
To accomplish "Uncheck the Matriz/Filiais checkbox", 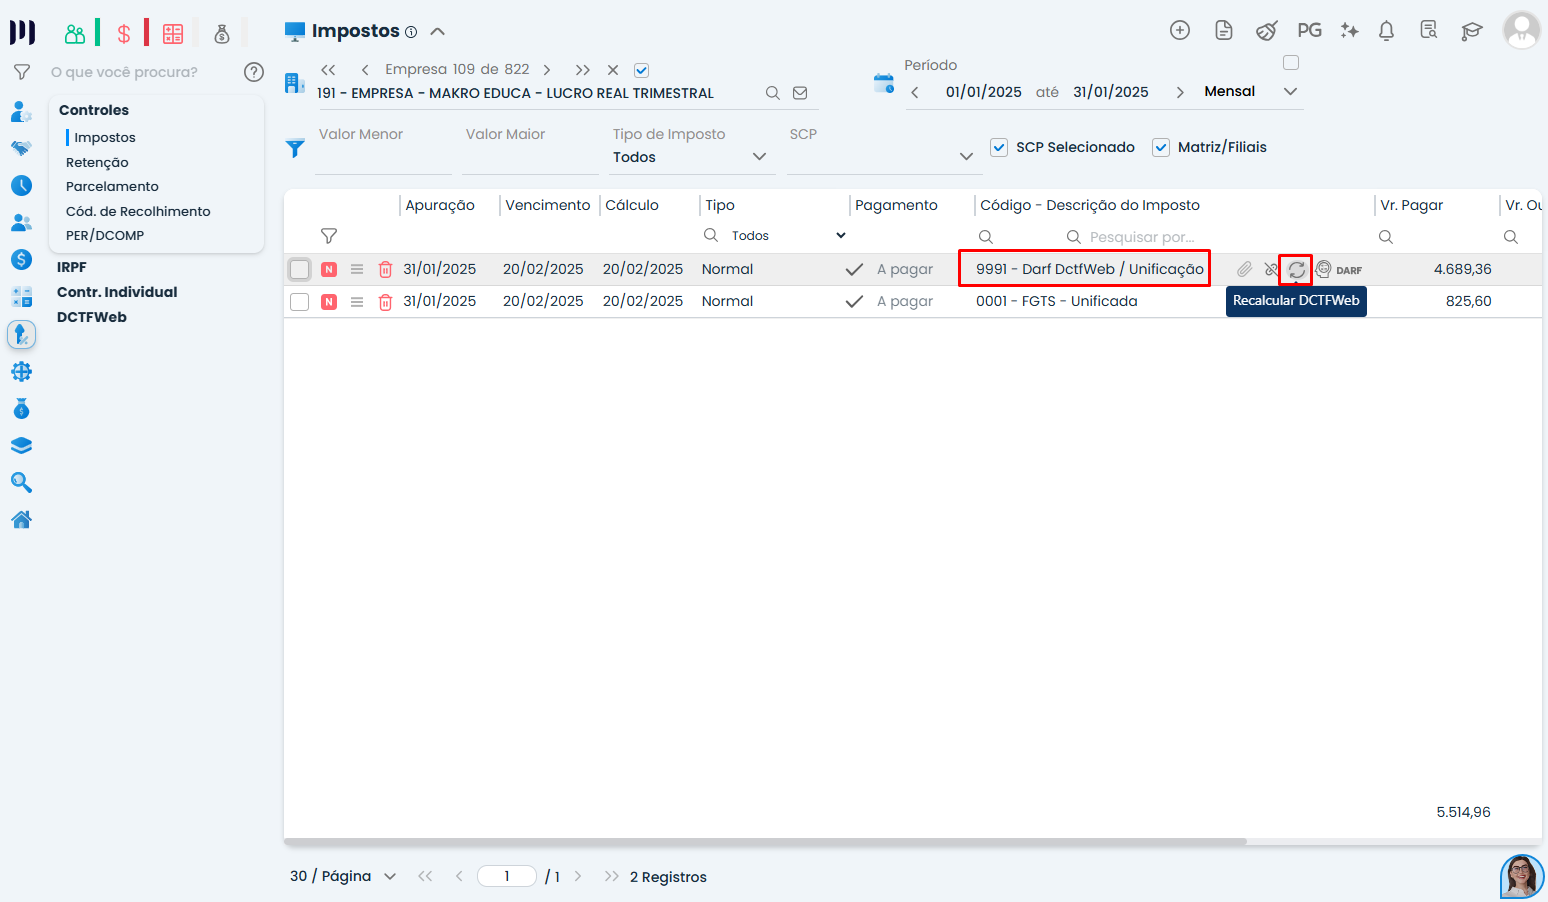I will [x=1161, y=148].
